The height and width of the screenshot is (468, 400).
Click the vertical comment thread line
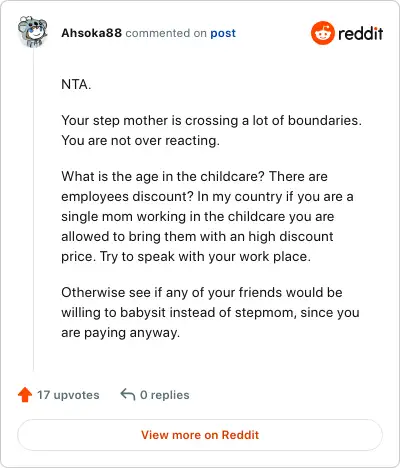pos(33,210)
